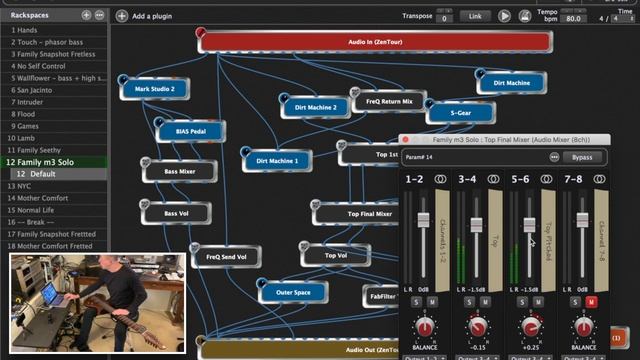Select the 14 Mother Comfort rackspace
The width and height of the screenshot is (640, 360).
pyautogui.click(x=54, y=198)
